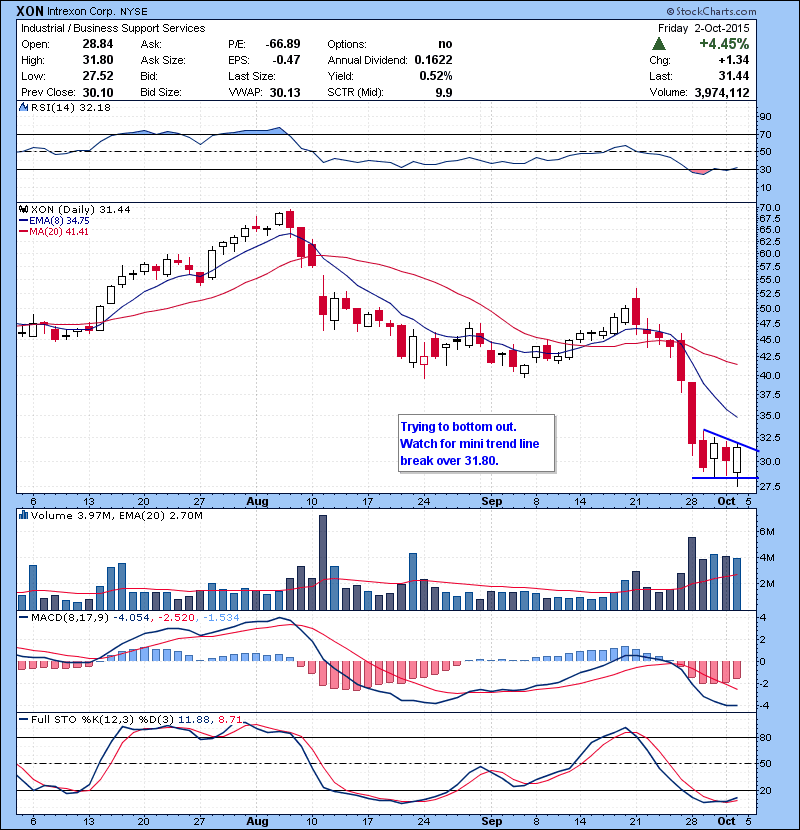Click the P/E value -66.89

[x=283, y=44]
